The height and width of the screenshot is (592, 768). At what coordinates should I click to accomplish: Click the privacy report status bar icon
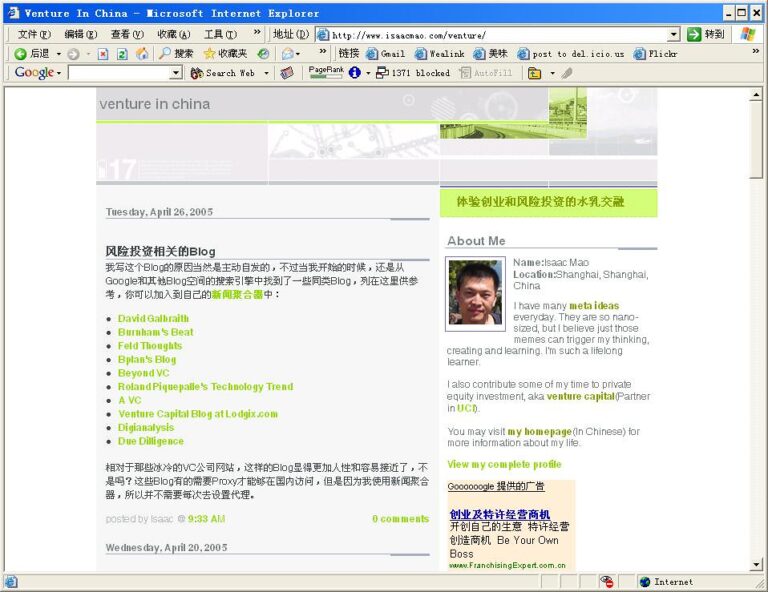tap(606, 582)
